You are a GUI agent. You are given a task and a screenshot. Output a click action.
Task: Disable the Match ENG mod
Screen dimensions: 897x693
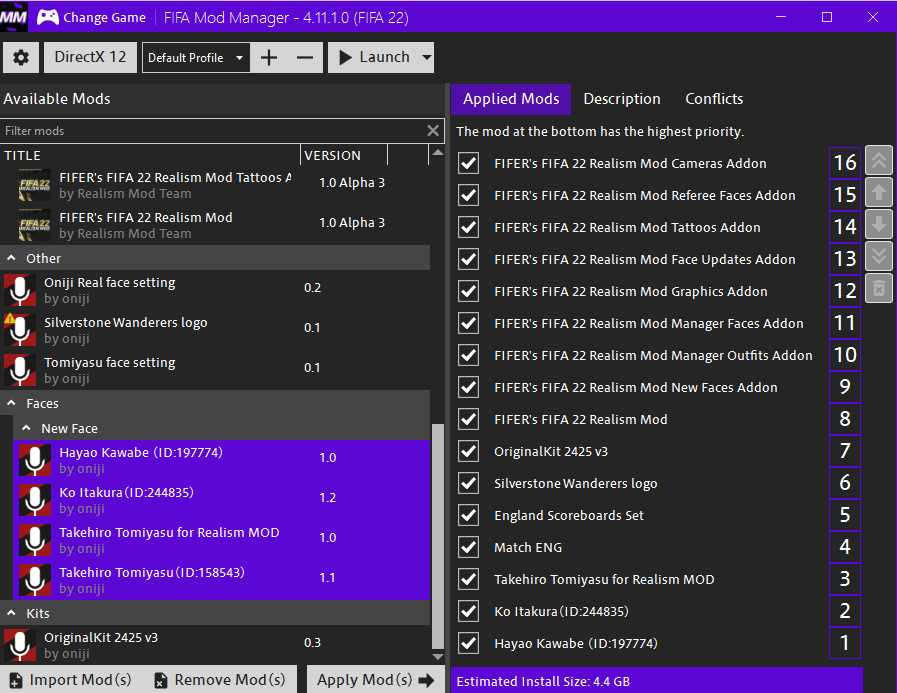469,548
